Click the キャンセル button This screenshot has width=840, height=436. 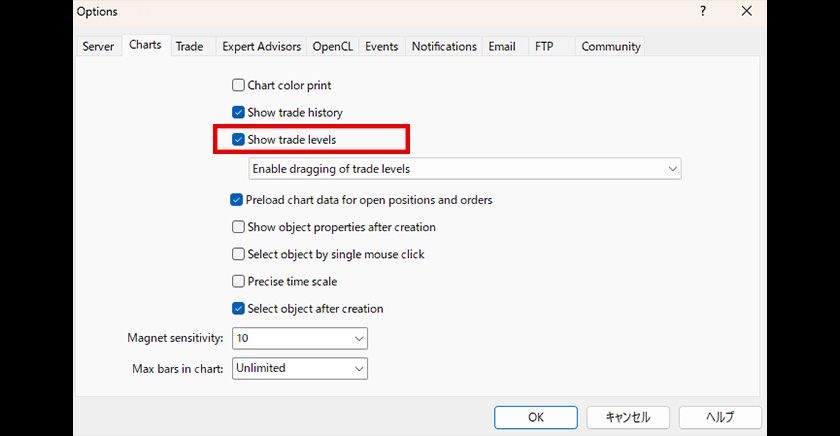(628, 417)
